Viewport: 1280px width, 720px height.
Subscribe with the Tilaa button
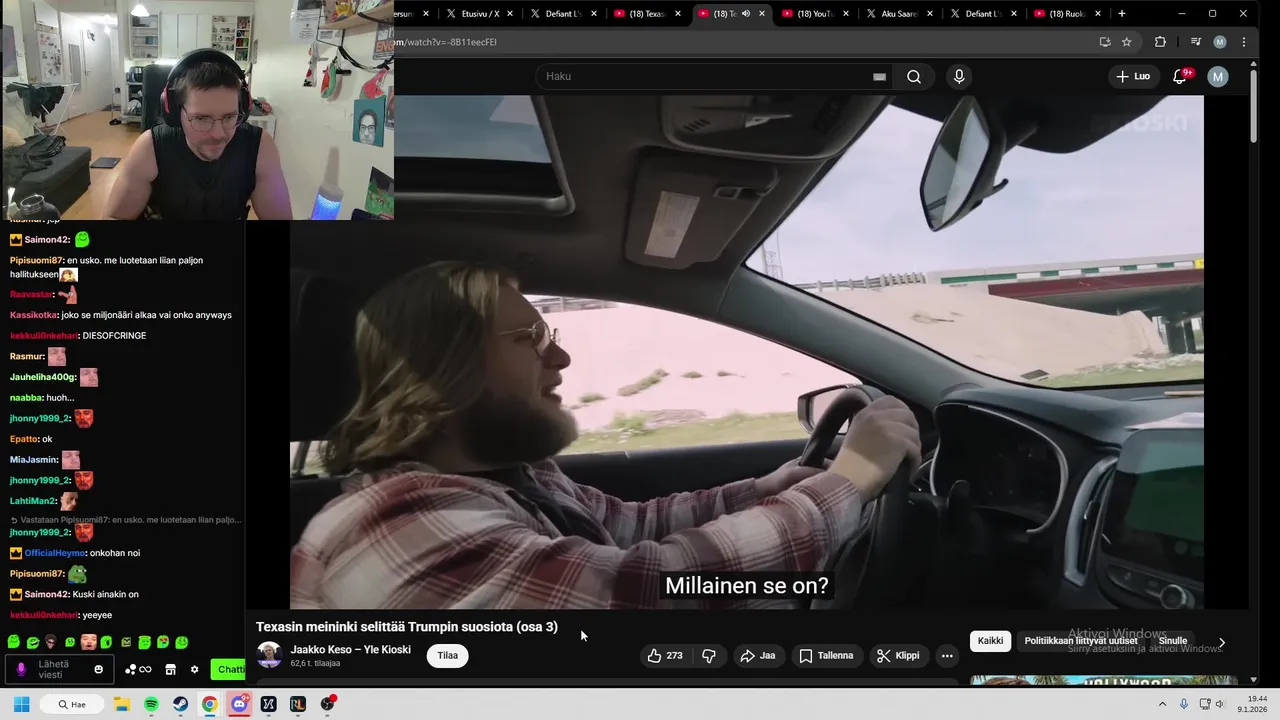[x=447, y=656]
